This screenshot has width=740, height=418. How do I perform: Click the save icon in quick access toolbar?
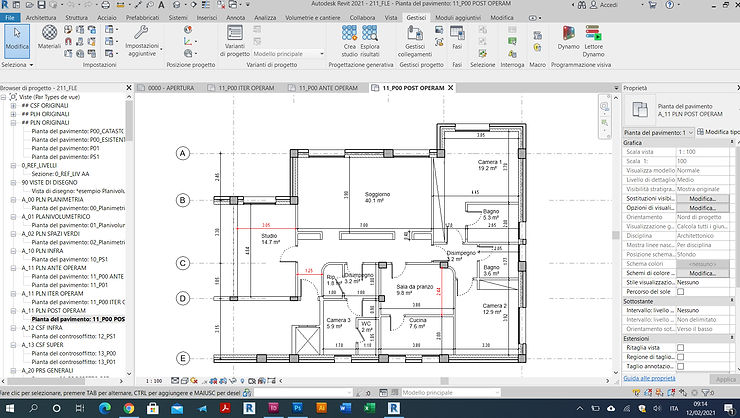[x=41, y=5]
